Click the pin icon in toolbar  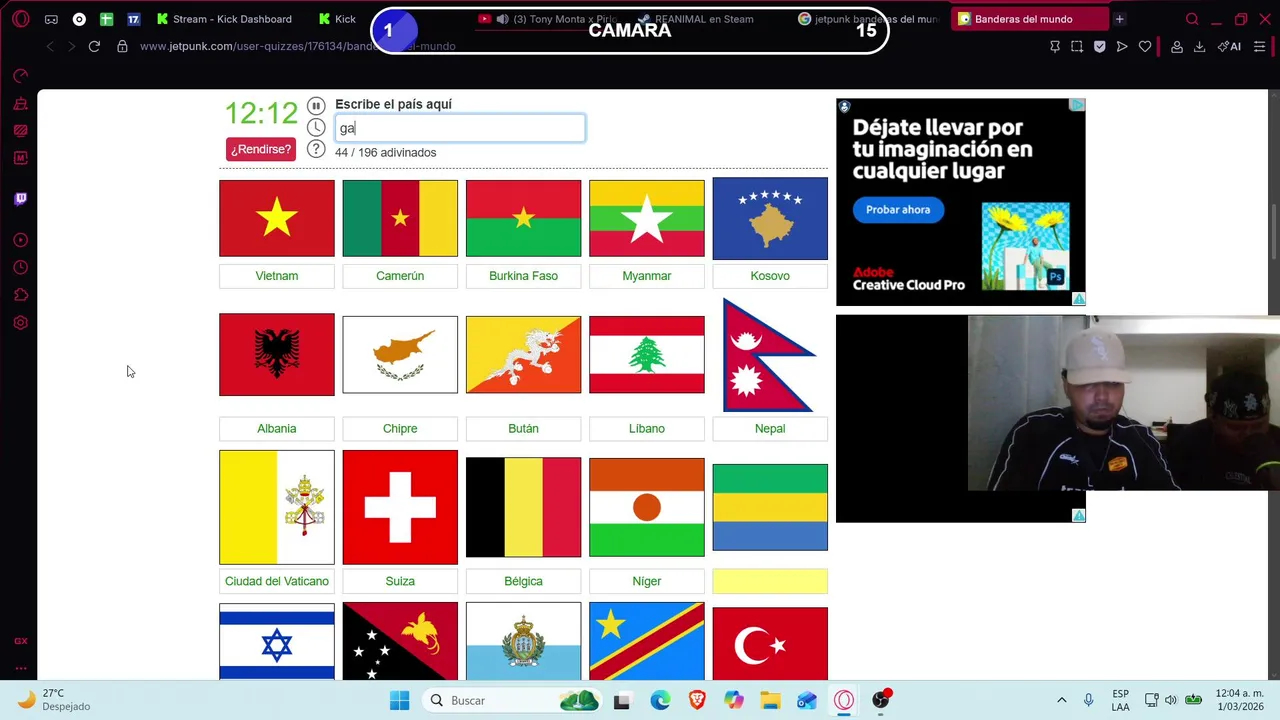pyautogui.click(x=1055, y=46)
